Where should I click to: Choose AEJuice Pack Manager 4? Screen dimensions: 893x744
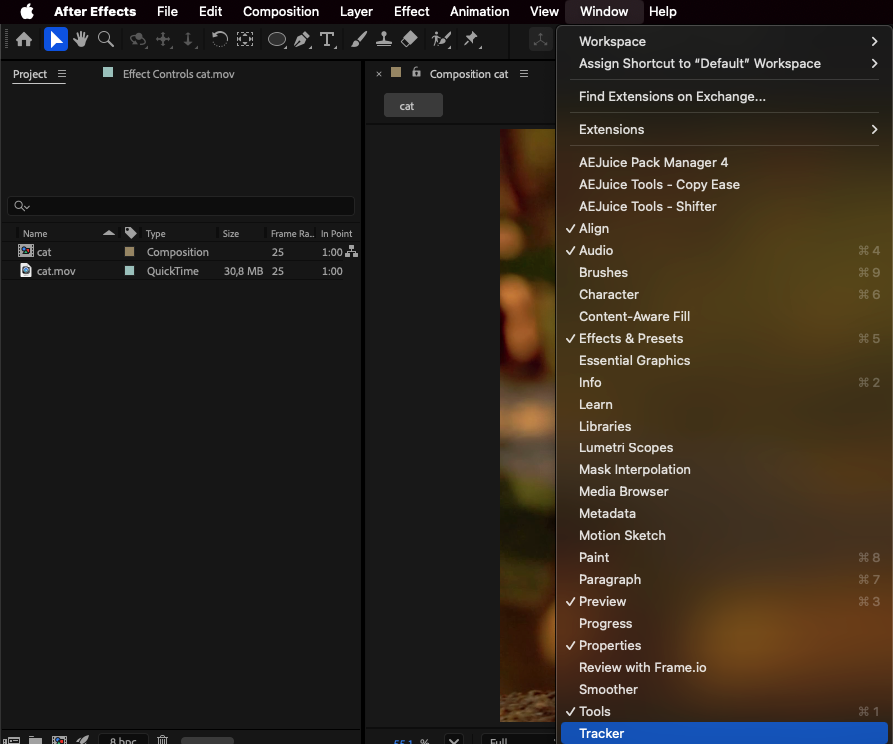(724, 162)
